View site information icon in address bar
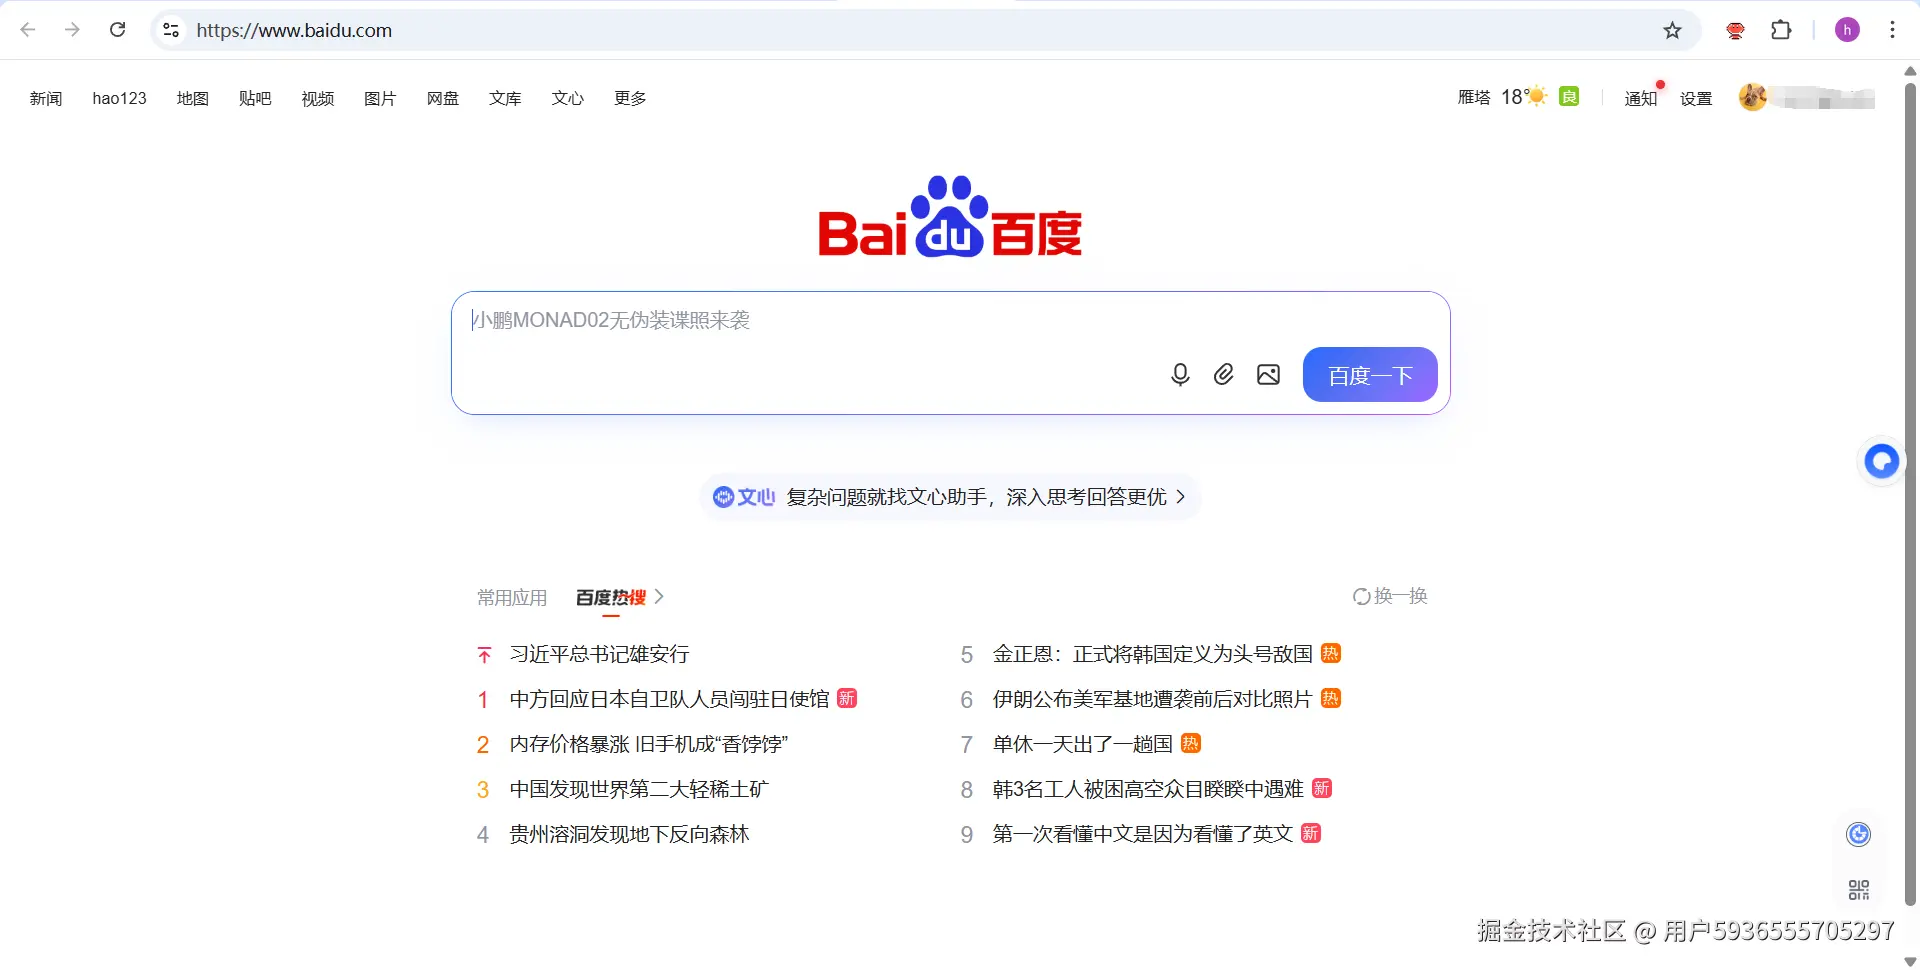The width and height of the screenshot is (1920, 970). (171, 30)
